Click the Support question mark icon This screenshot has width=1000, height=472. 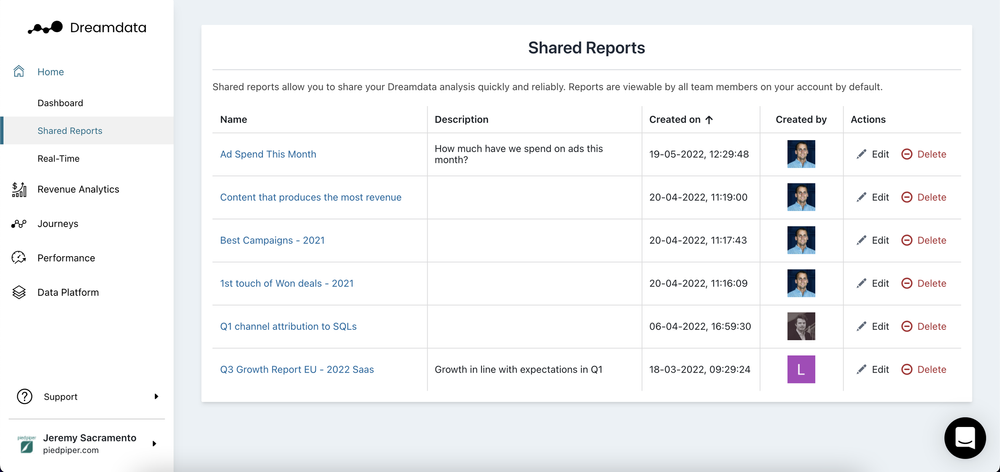pyautogui.click(x=24, y=397)
